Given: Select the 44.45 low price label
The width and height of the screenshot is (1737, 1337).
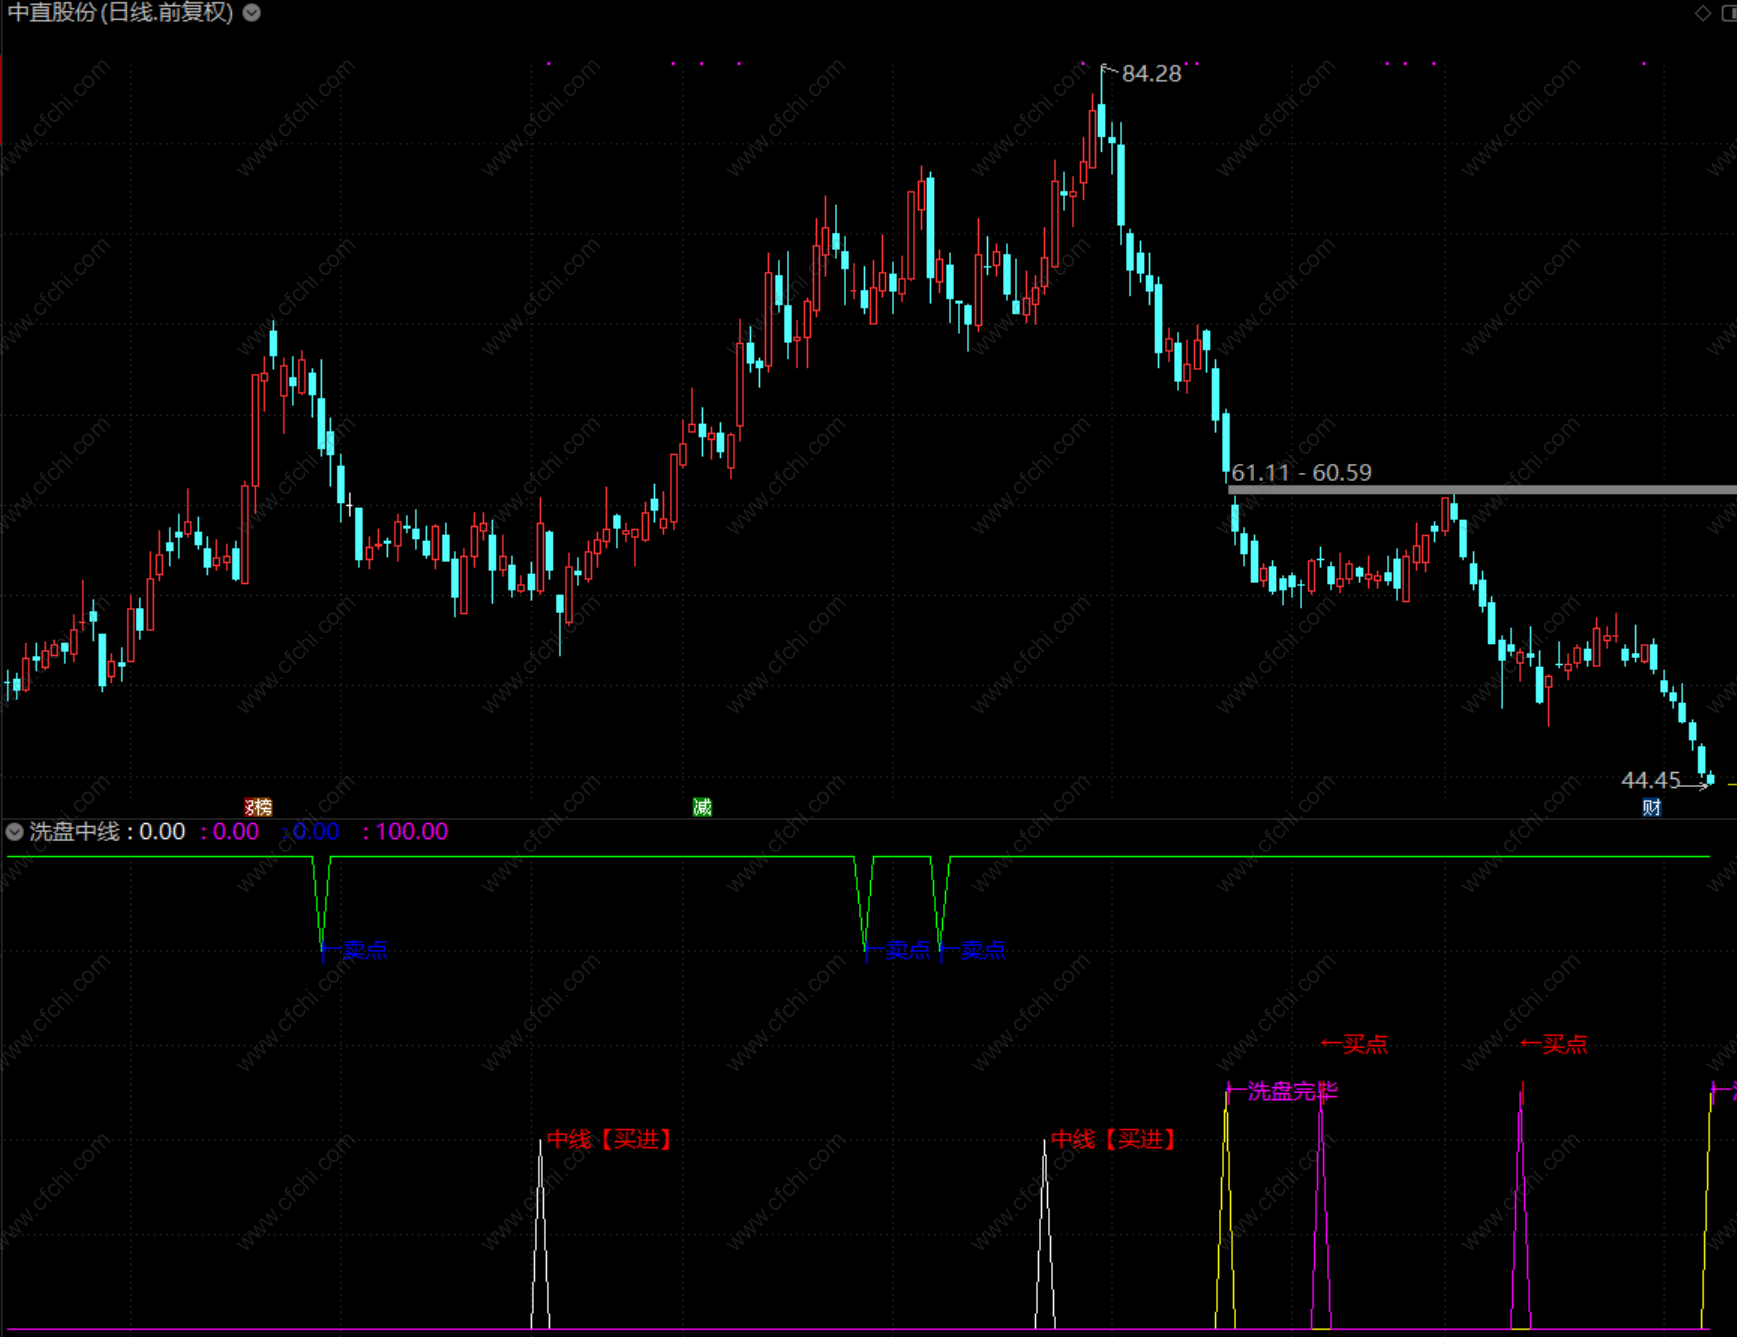Looking at the screenshot, I should (x=1650, y=780).
